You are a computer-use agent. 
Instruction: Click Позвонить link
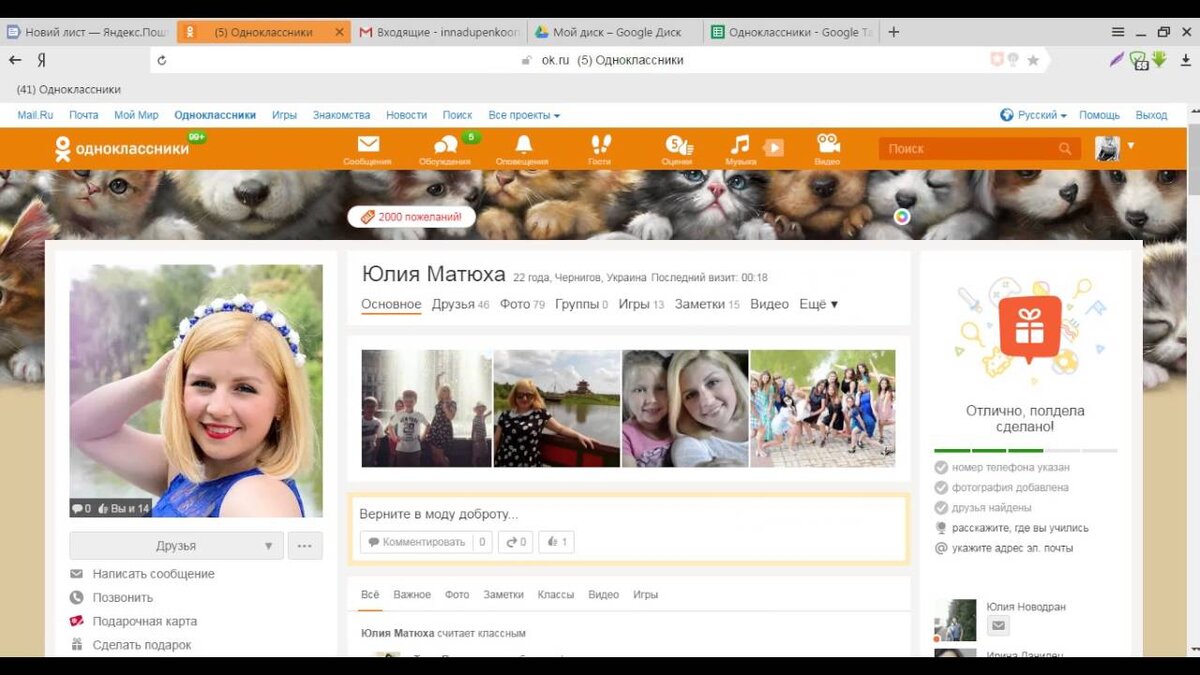point(123,597)
